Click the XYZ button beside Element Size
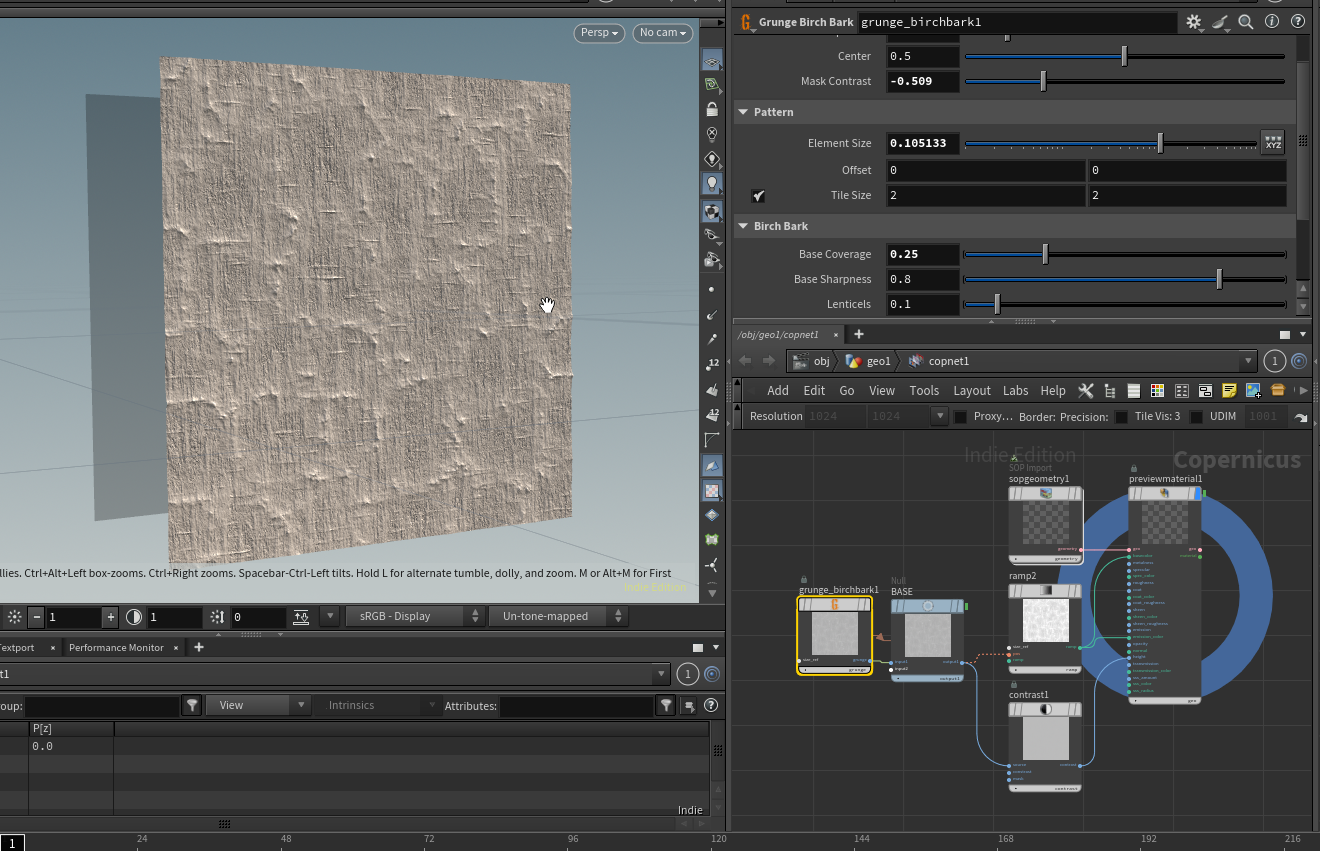Screen dimensions: 1320x851 pos(1272,143)
